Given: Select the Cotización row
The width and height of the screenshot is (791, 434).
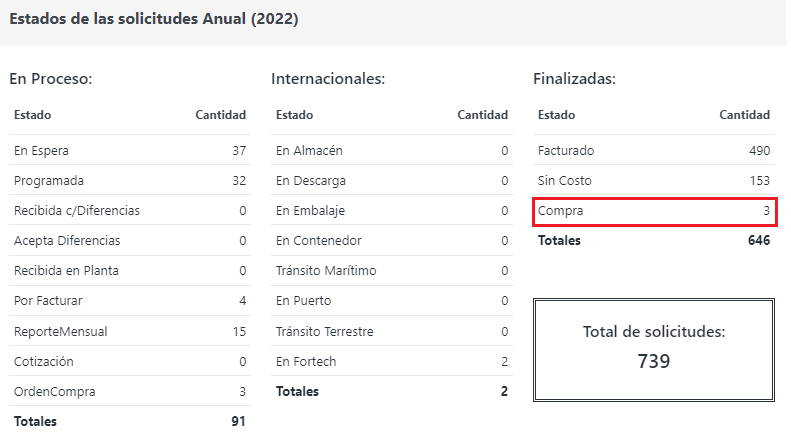Looking at the screenshot, I should coord(130,361).
